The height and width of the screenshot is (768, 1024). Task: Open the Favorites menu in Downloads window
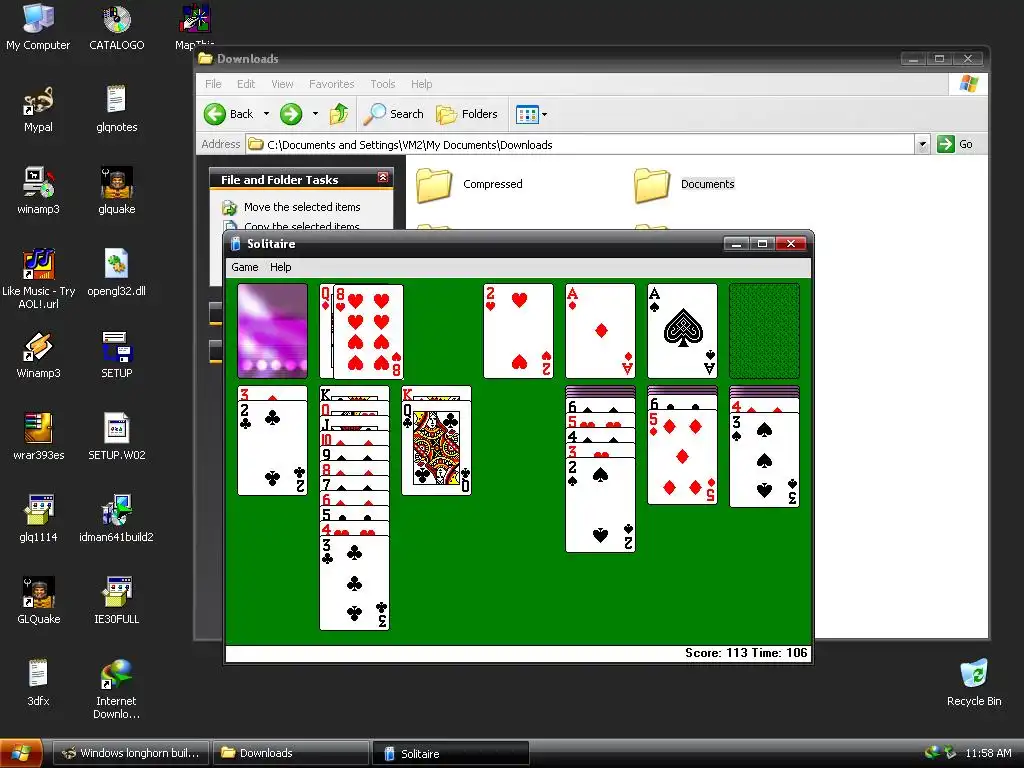pyautogui.click(x=331, y=84)
